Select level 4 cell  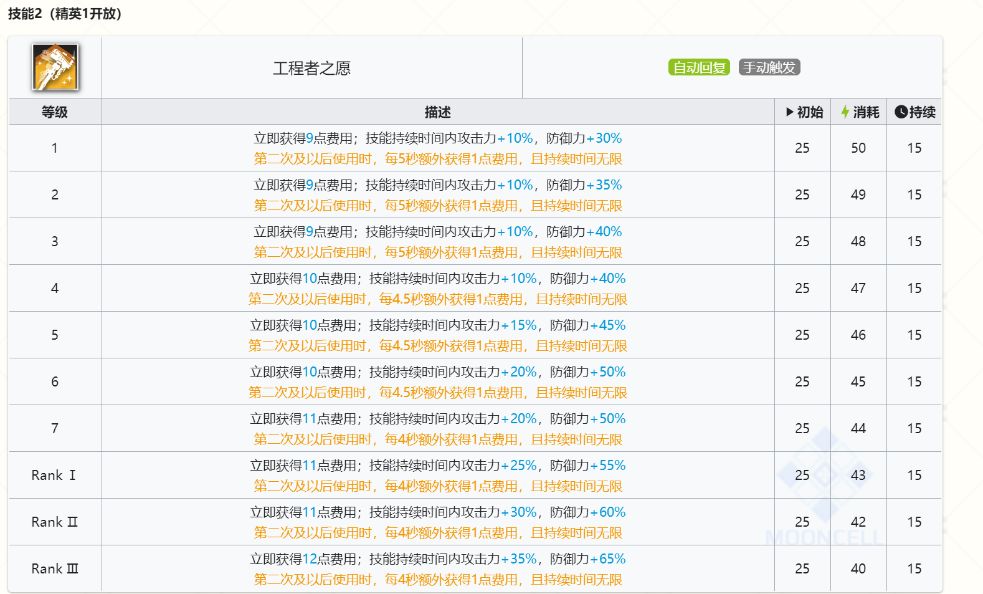tap(55, 288)
